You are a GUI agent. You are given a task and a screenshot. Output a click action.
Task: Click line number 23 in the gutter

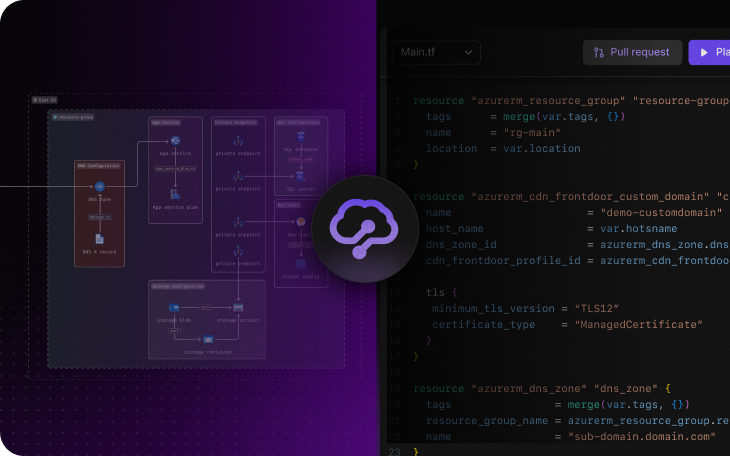[x=394, y=451]
